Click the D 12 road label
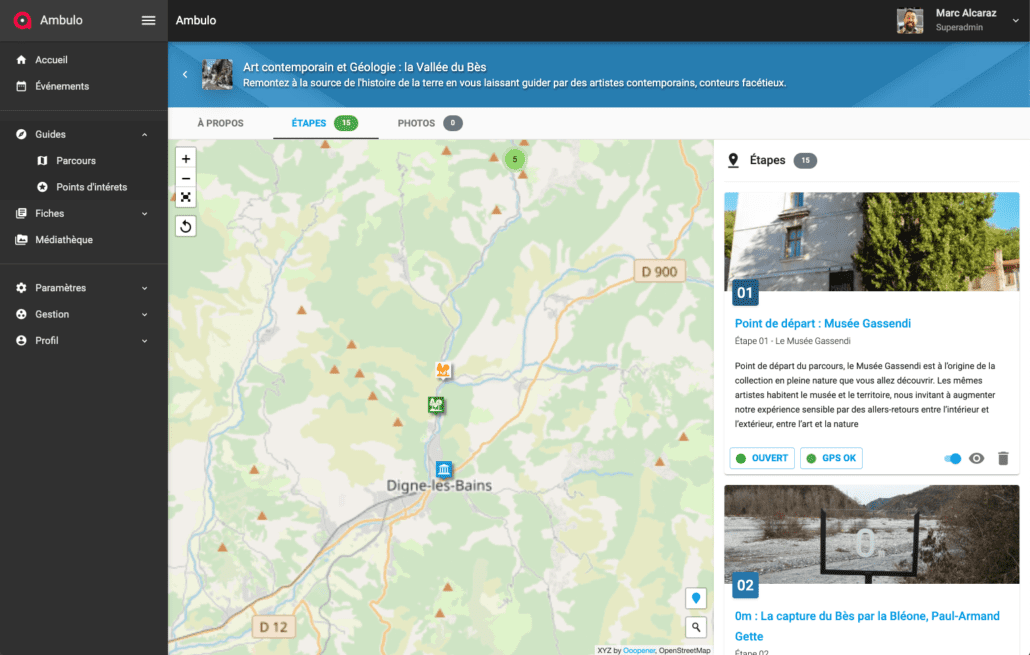Viewport: 1030px width, 655px height. point(273,627)
